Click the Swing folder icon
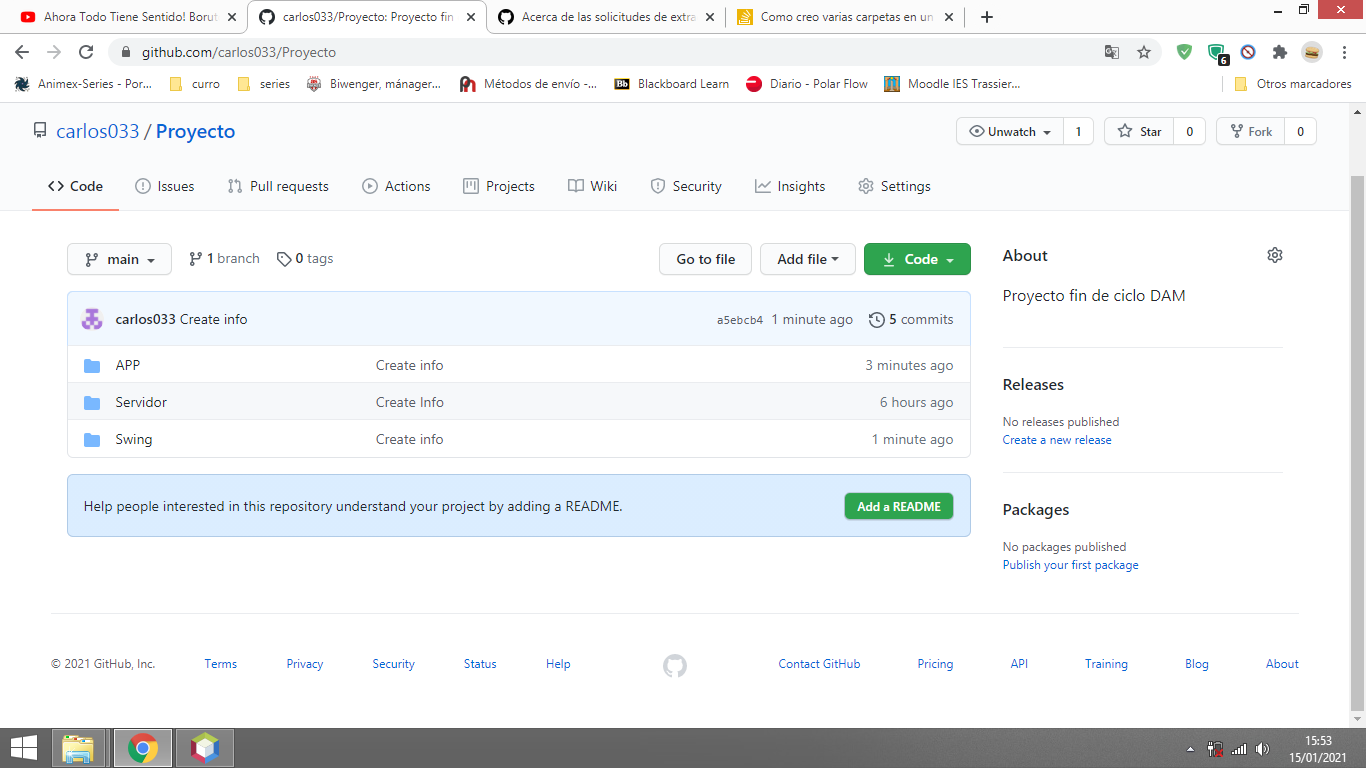The height and width of the screenshot is (768, 1366). coord(92,439)
